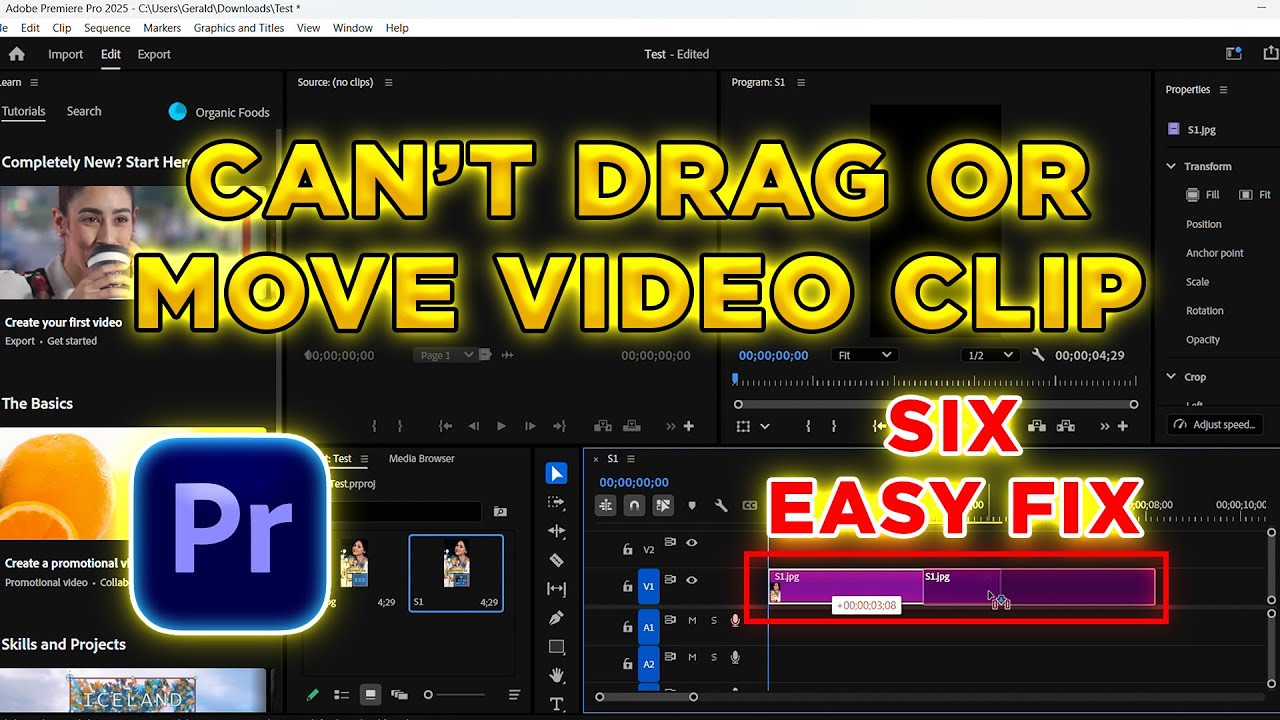The width and height of the screenshot is (1280, 720).
Task: Add a marker in the timeline
Action: (692, 506)
